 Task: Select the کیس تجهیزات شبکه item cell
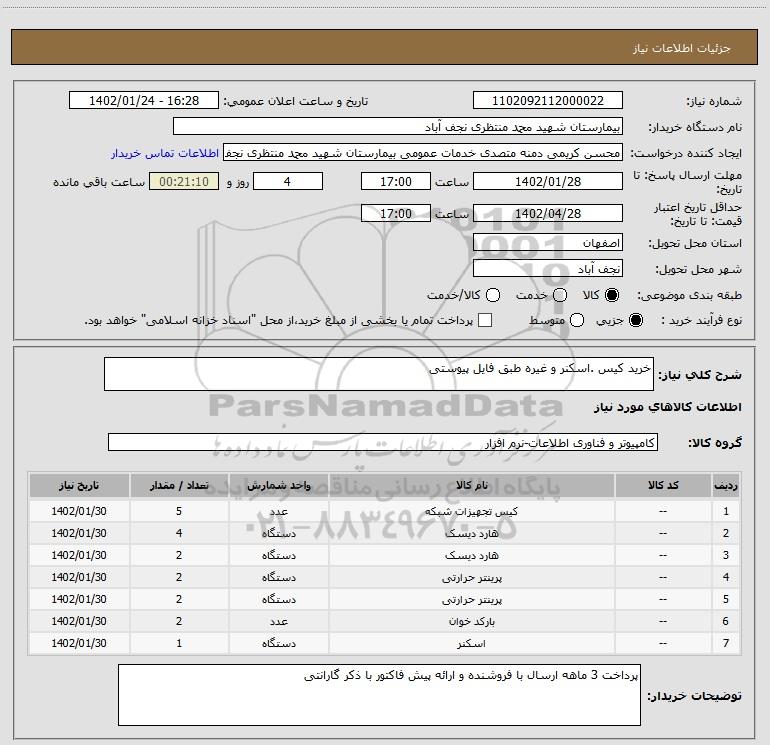coord(471,511)
